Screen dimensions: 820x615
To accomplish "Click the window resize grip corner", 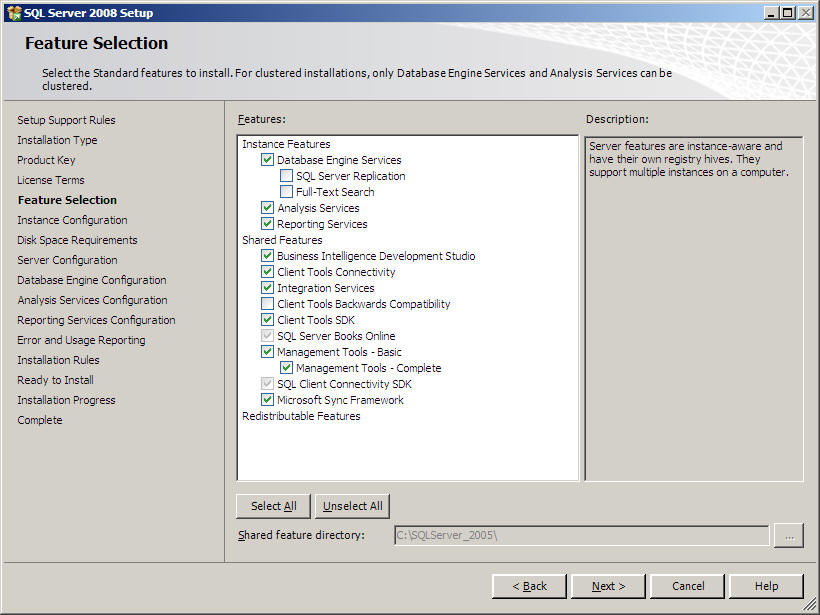I will [x=810, y=606].
